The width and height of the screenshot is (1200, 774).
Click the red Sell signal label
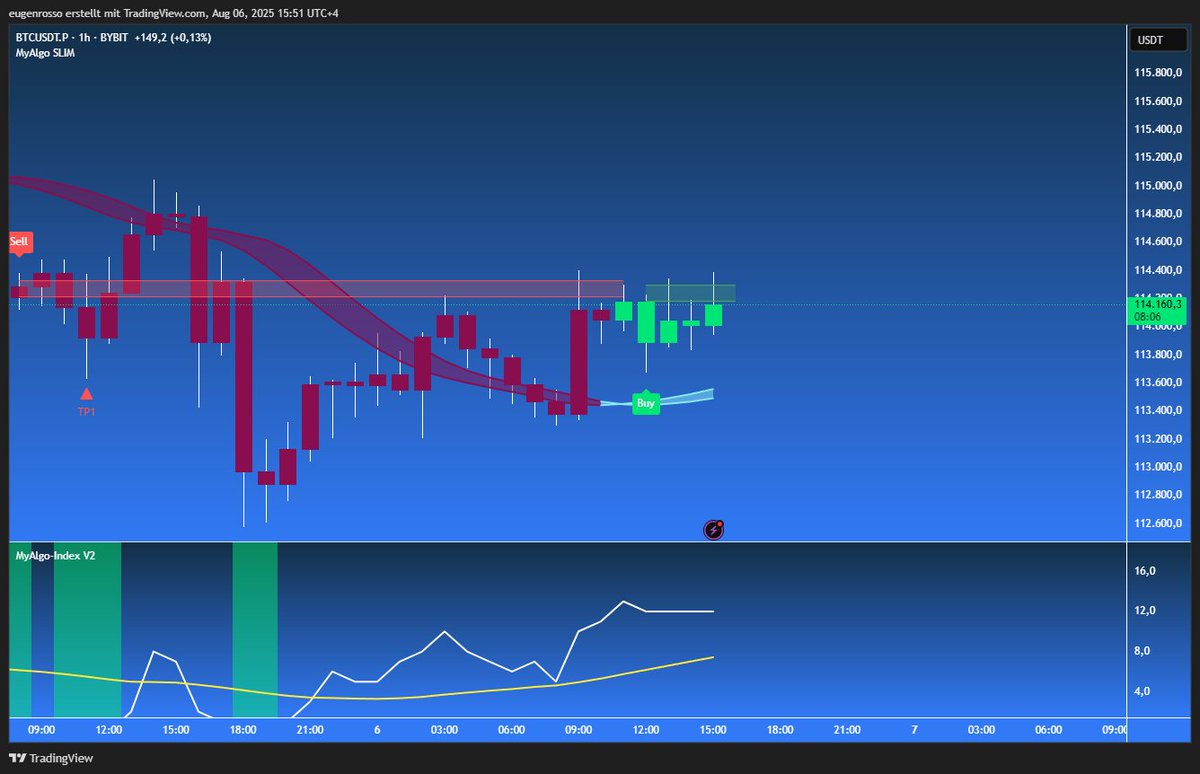20,242
